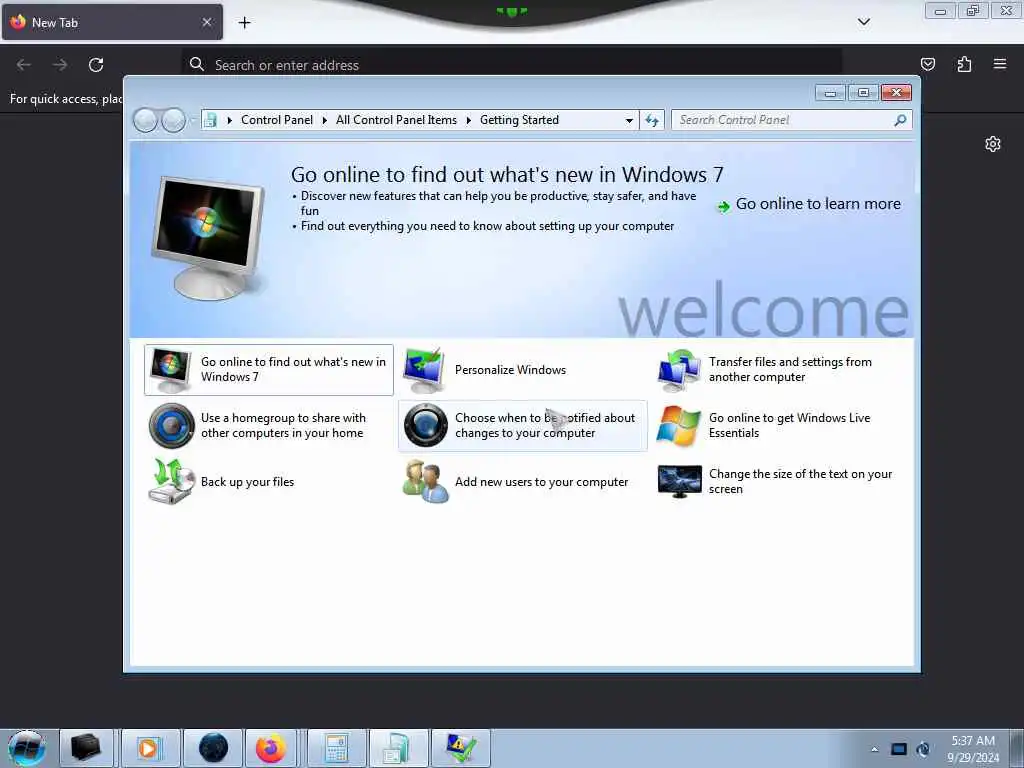Screen dimensions: 1024x768
Task: Click the network tray icon
Action: (x=899, y=749)
